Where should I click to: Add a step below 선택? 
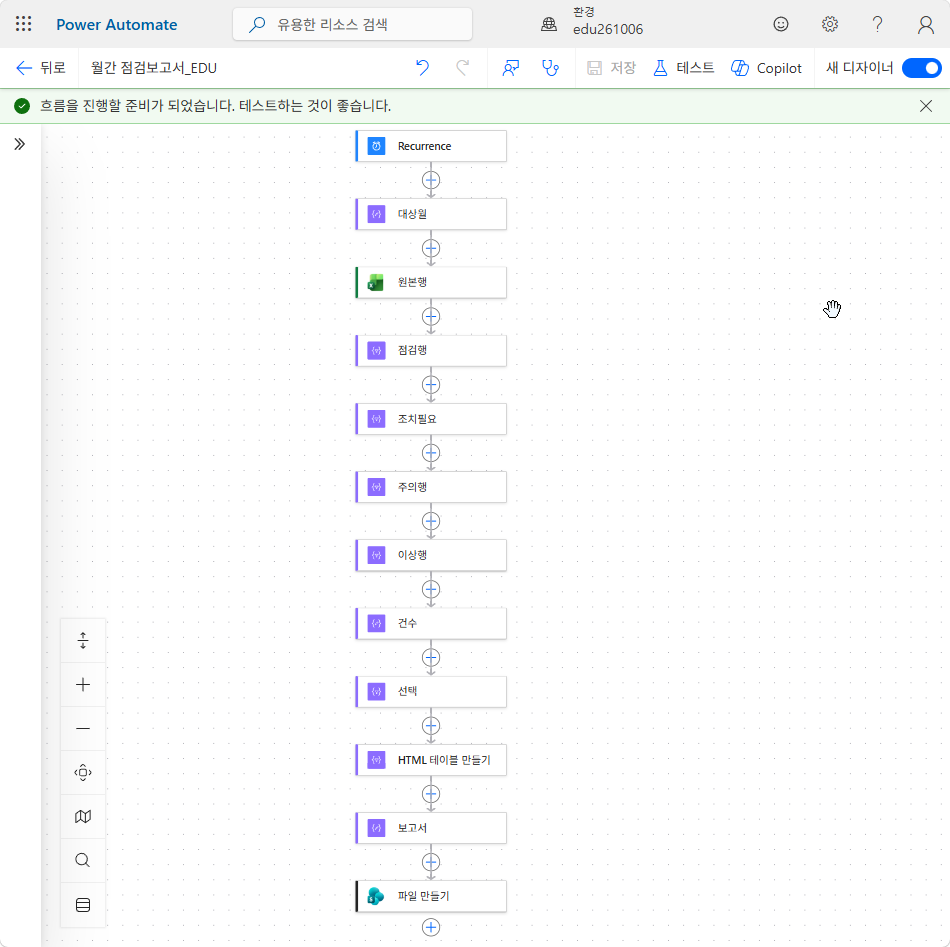pos(431,726)
